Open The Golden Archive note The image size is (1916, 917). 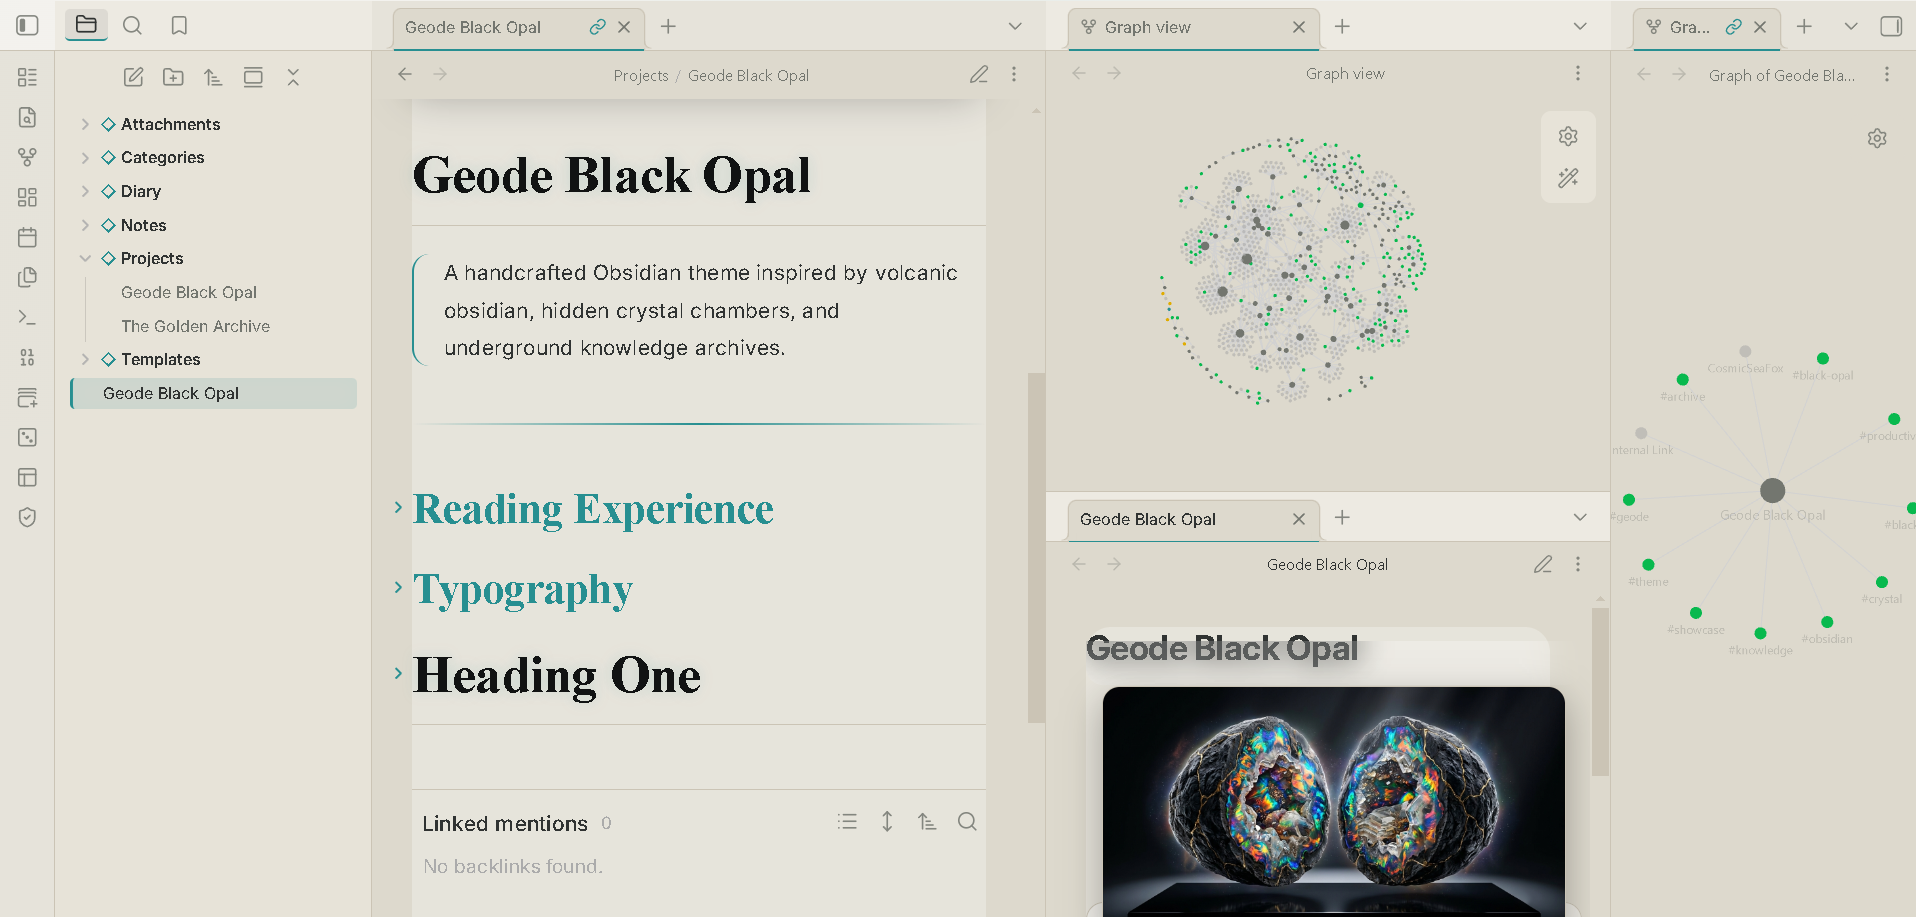pos(196,326)
